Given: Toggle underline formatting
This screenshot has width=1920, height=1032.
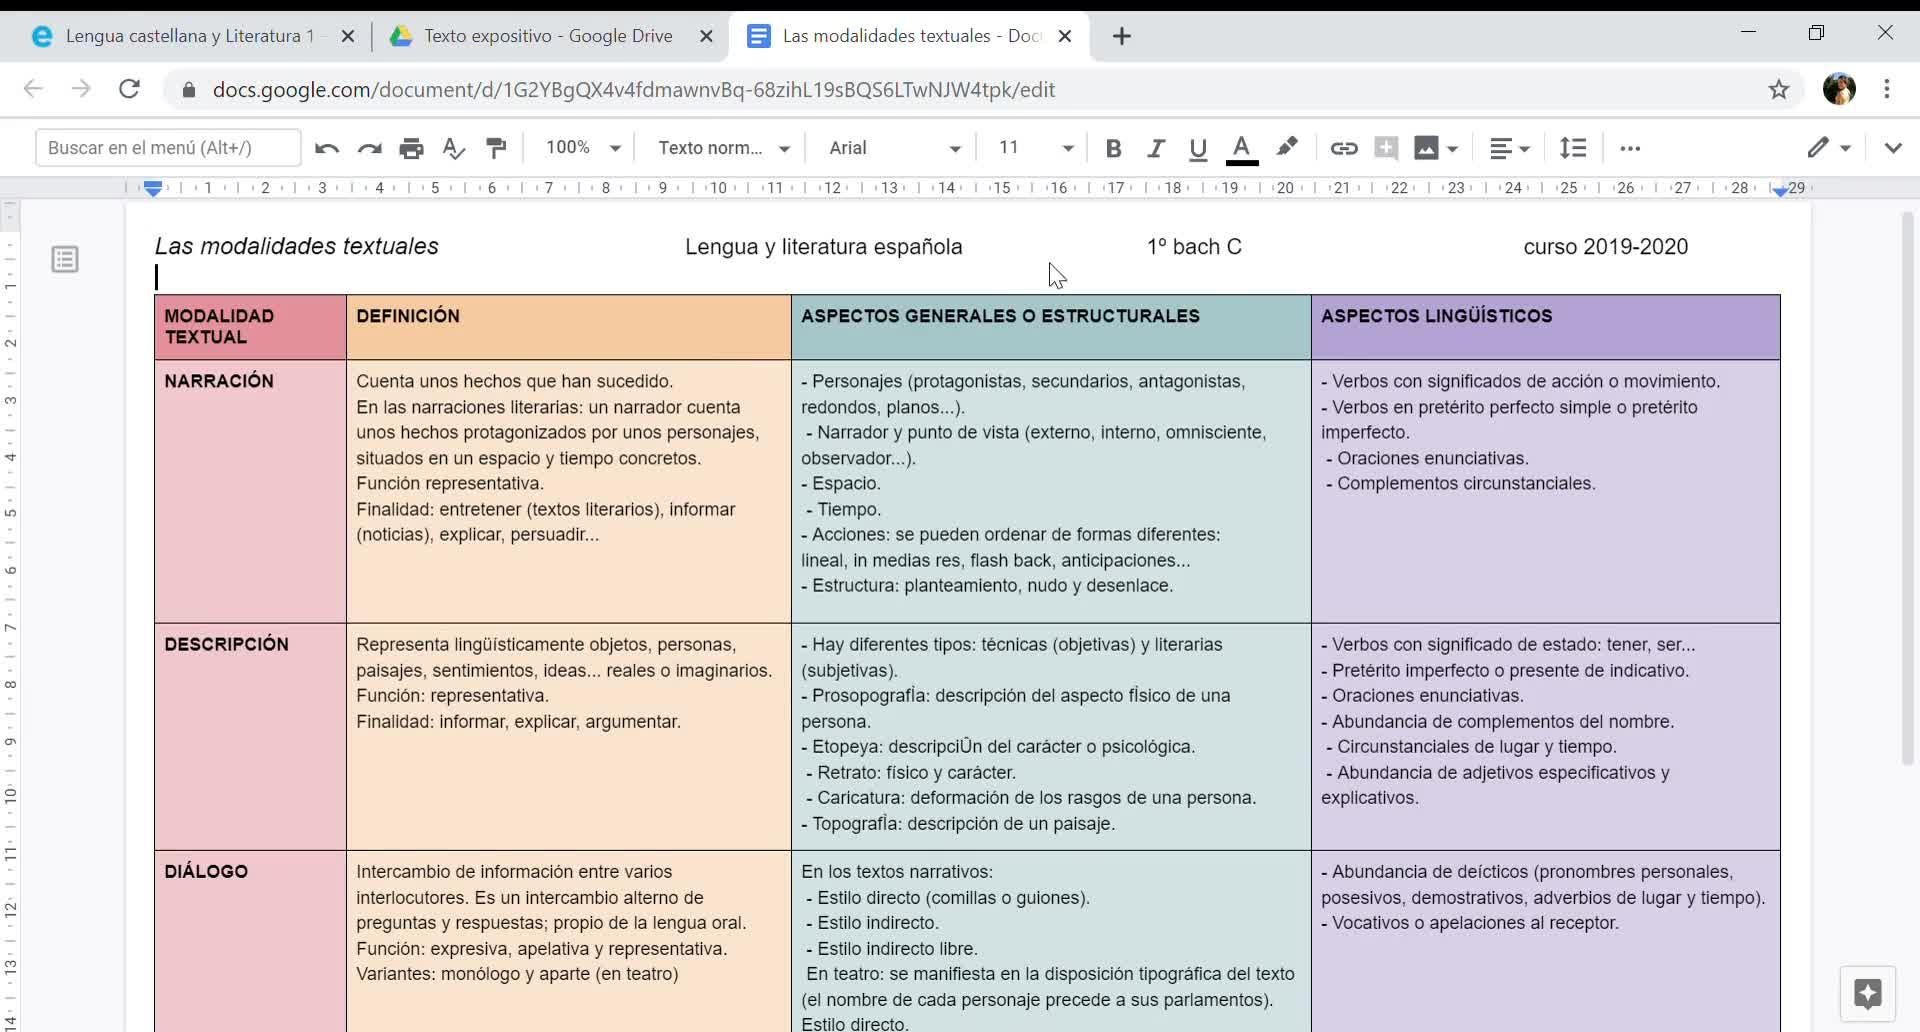Looking at the screenshot, I should (1198, 148).
